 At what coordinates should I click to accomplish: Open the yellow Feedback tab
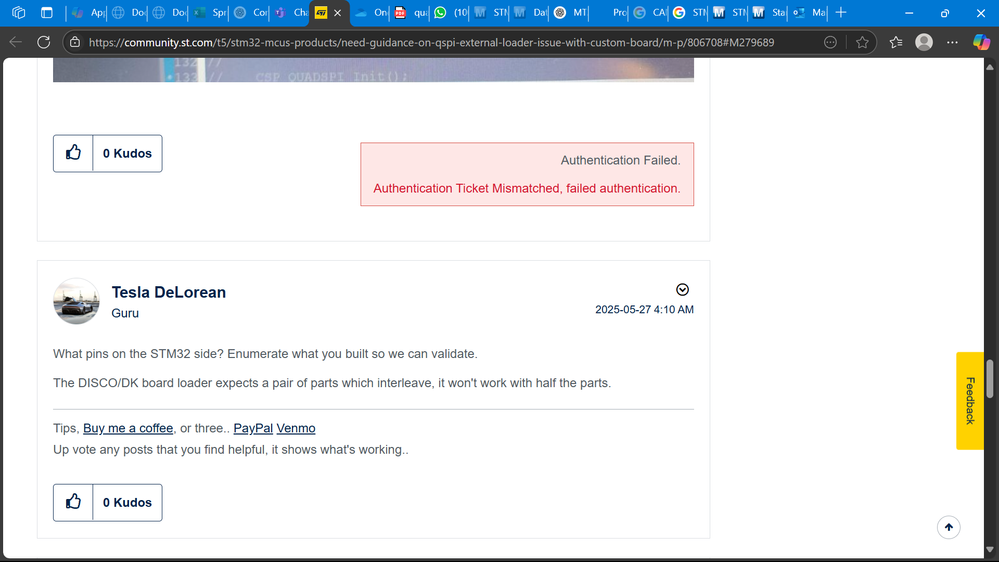(x=970, y=401)
